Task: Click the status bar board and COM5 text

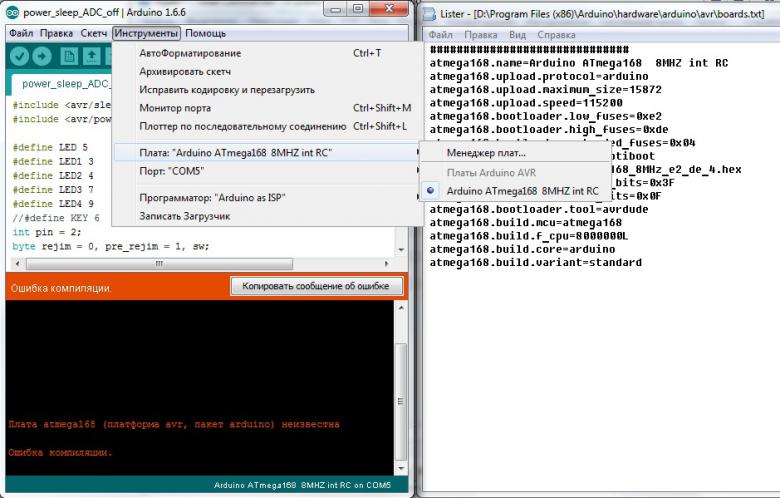Action: click(302, 485)
